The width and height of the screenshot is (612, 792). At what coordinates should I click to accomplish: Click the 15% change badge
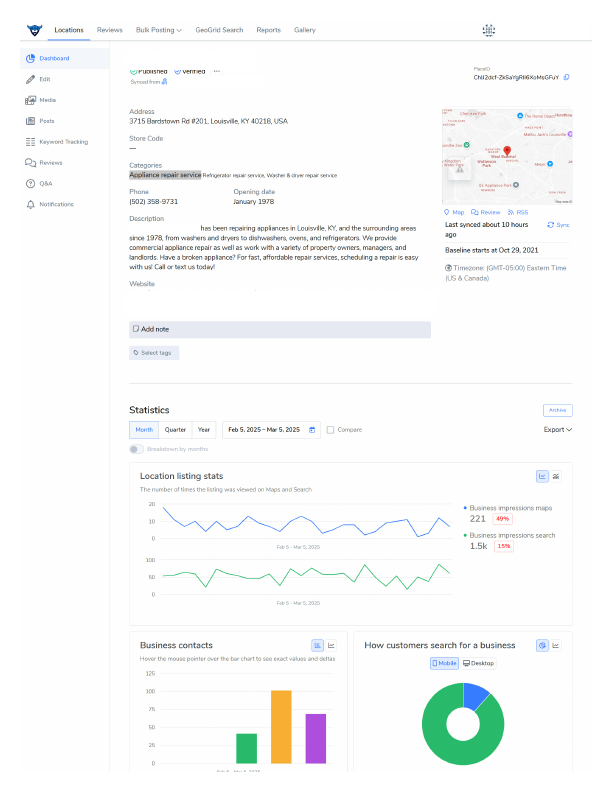[x=503, y=546]
